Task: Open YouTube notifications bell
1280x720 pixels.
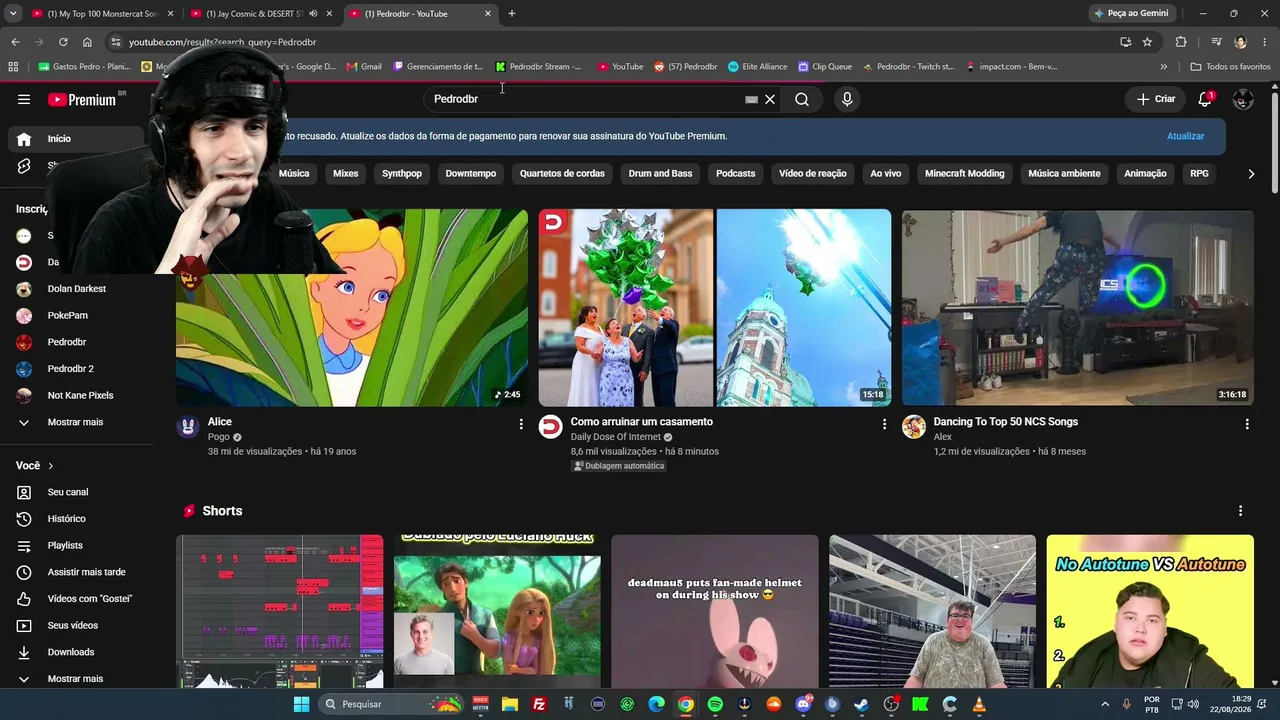Action: (1205, 99)
